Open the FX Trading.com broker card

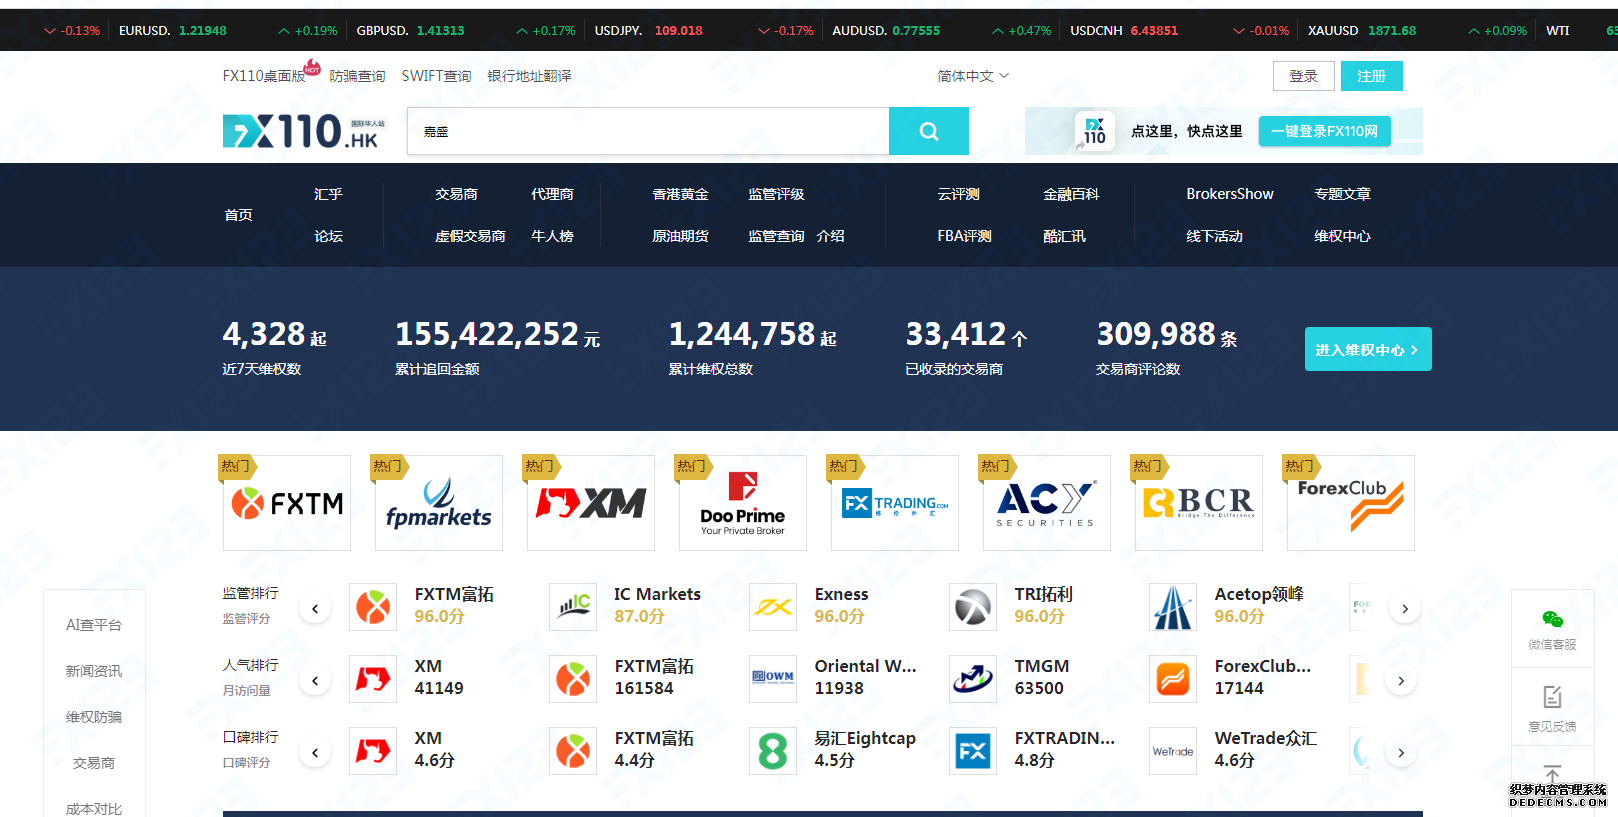895,503
